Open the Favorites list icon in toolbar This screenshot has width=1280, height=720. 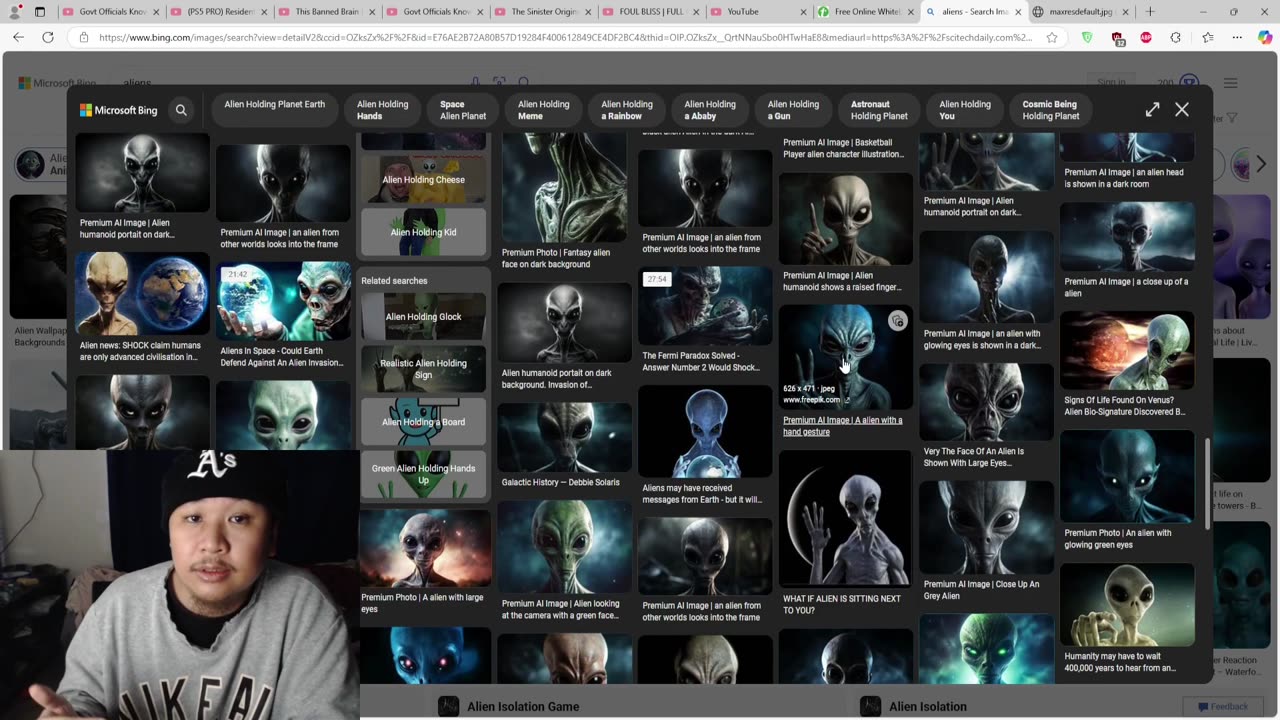[x=1207, y=37]
